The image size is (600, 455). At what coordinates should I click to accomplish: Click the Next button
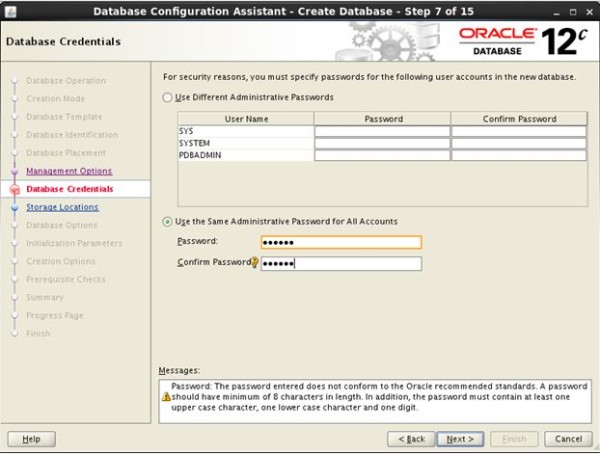pyautogui.click(x=460, y=439)
